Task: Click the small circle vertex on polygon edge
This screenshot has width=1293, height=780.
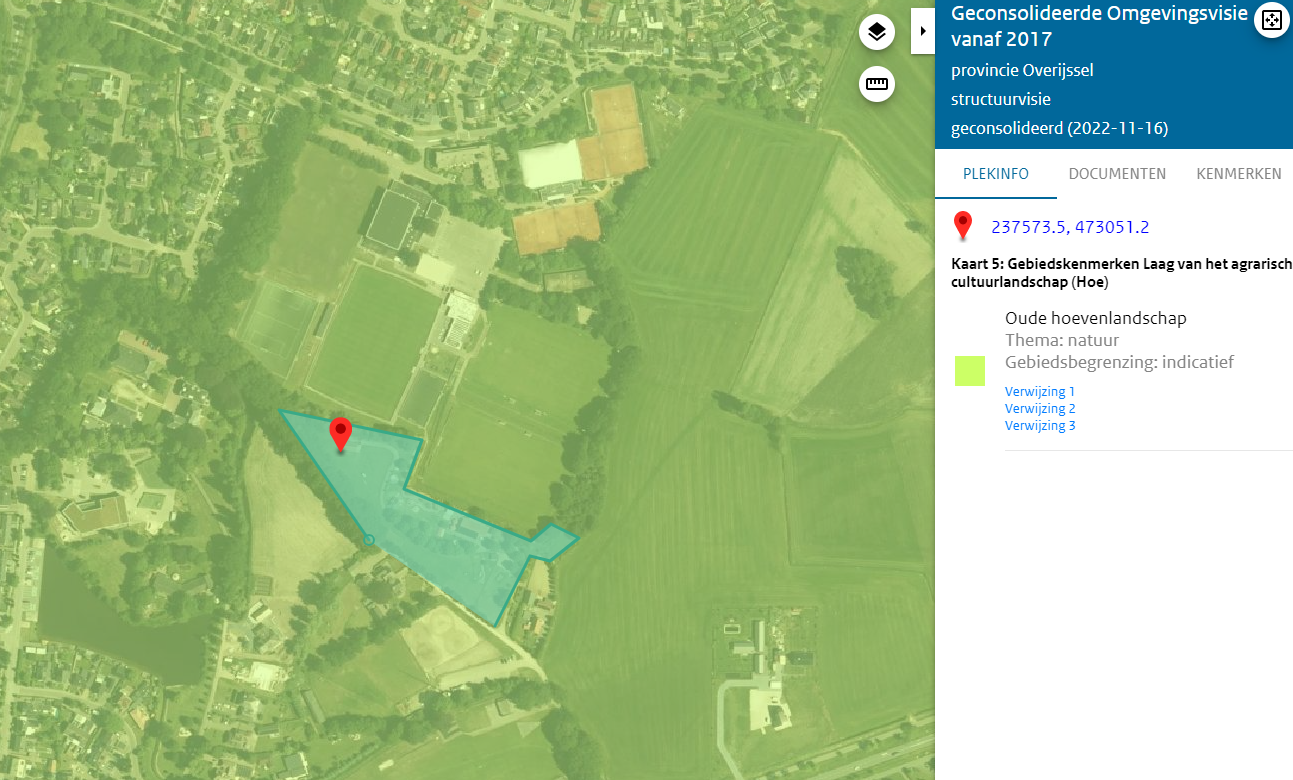Action: 368,540
